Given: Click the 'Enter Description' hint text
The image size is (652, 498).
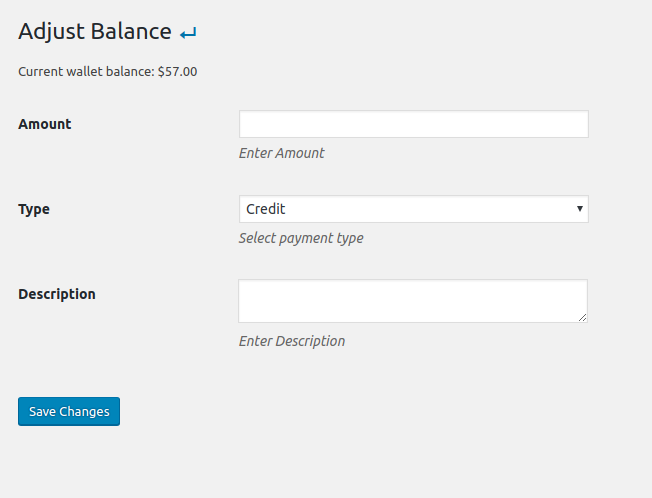Looking at the screenshot, I should coord(292,341).
